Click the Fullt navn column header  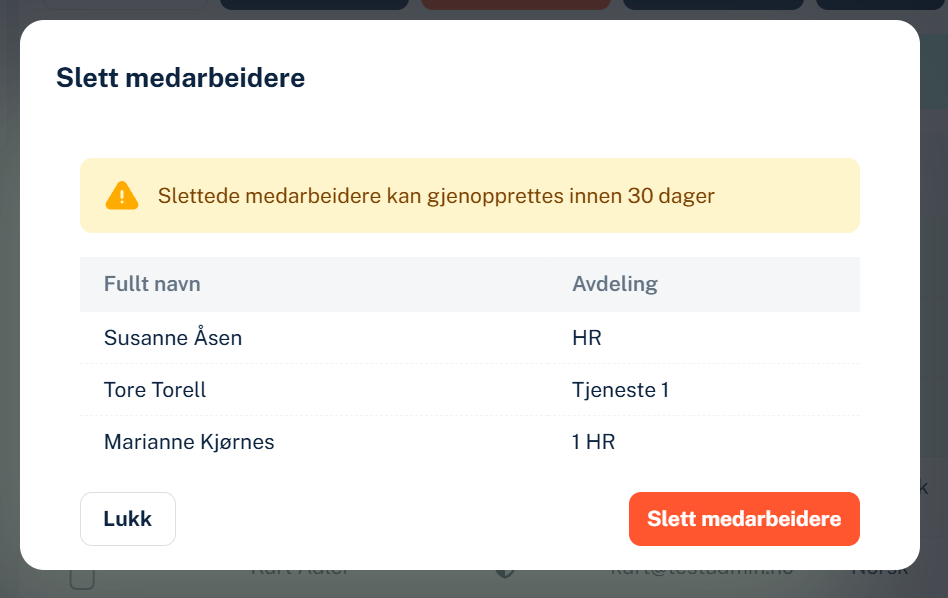coord(152,284)
